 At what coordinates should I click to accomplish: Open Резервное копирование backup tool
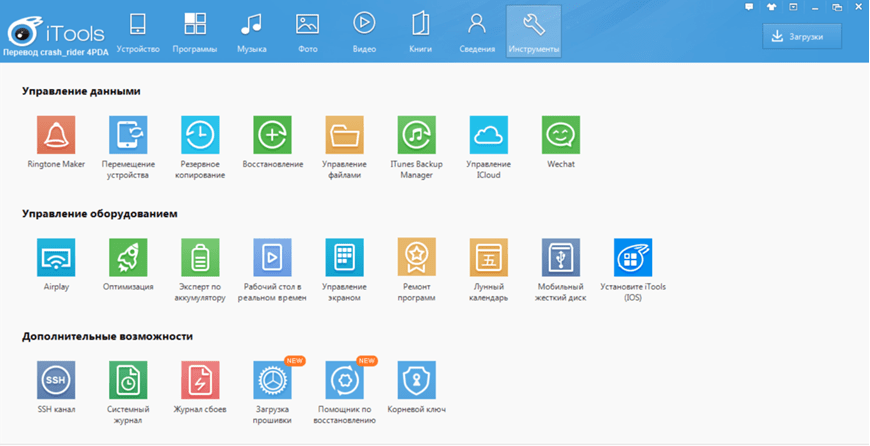click(200, 135)
